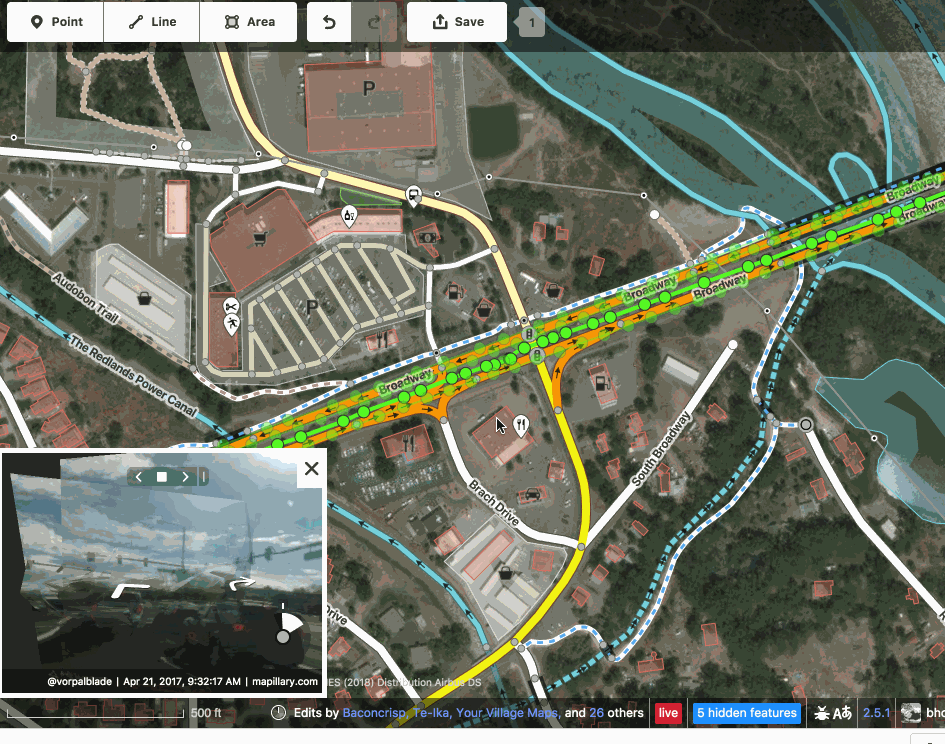The height and width of the screenshot is (744, 945).
Task: Open contributor Your Village Maps profile
Action: click(x=508, y=713)
